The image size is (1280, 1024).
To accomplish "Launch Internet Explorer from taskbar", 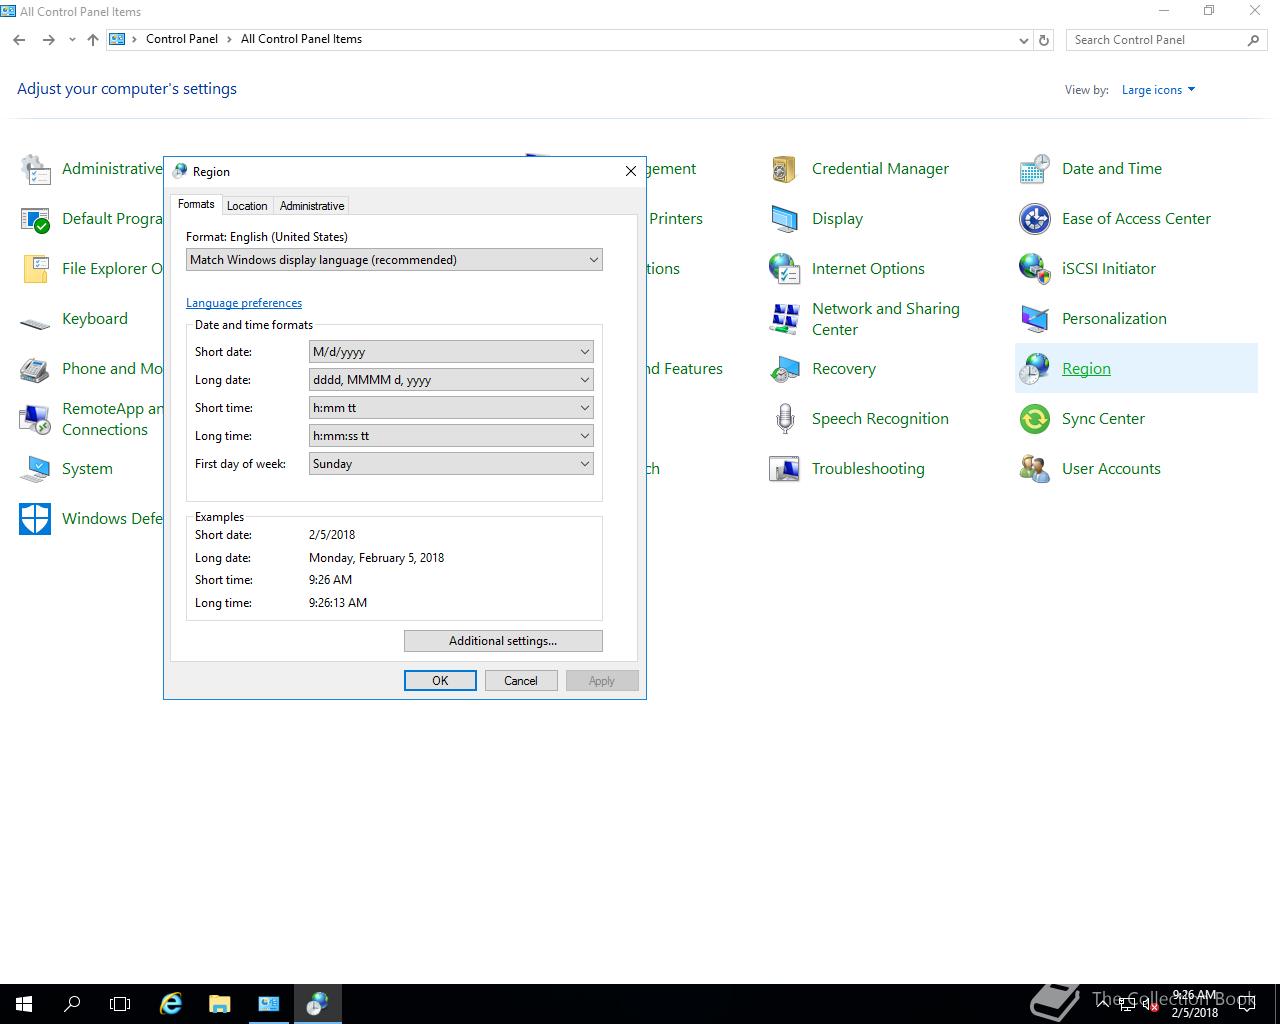I will 171,1004.
